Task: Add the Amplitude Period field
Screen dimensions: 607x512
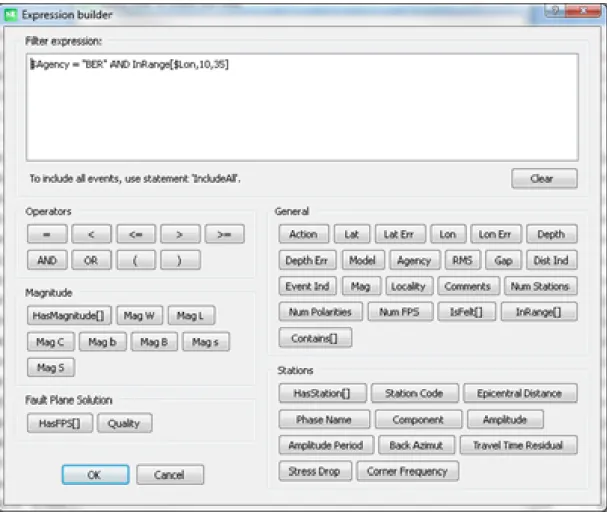Action: tap(326, 445)
